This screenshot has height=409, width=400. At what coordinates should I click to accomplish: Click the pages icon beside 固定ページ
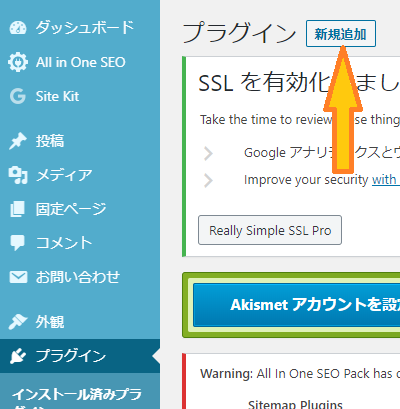tap(18, 209)
